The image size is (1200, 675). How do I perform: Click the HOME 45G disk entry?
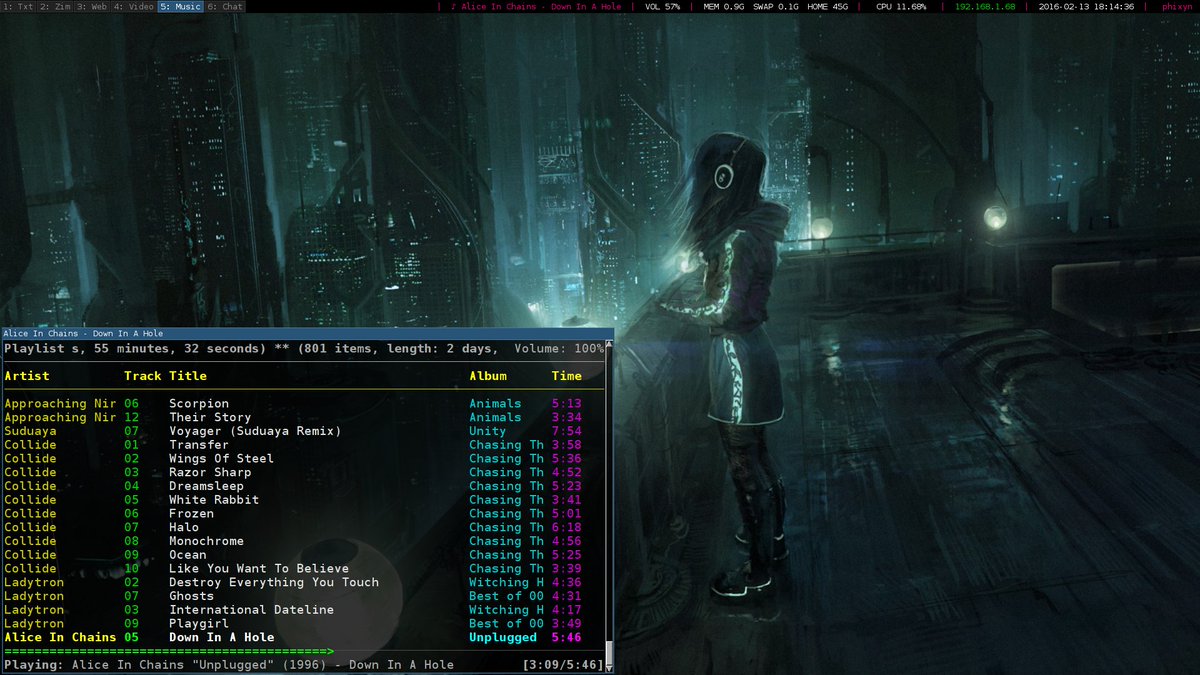[x=827, y=6]
